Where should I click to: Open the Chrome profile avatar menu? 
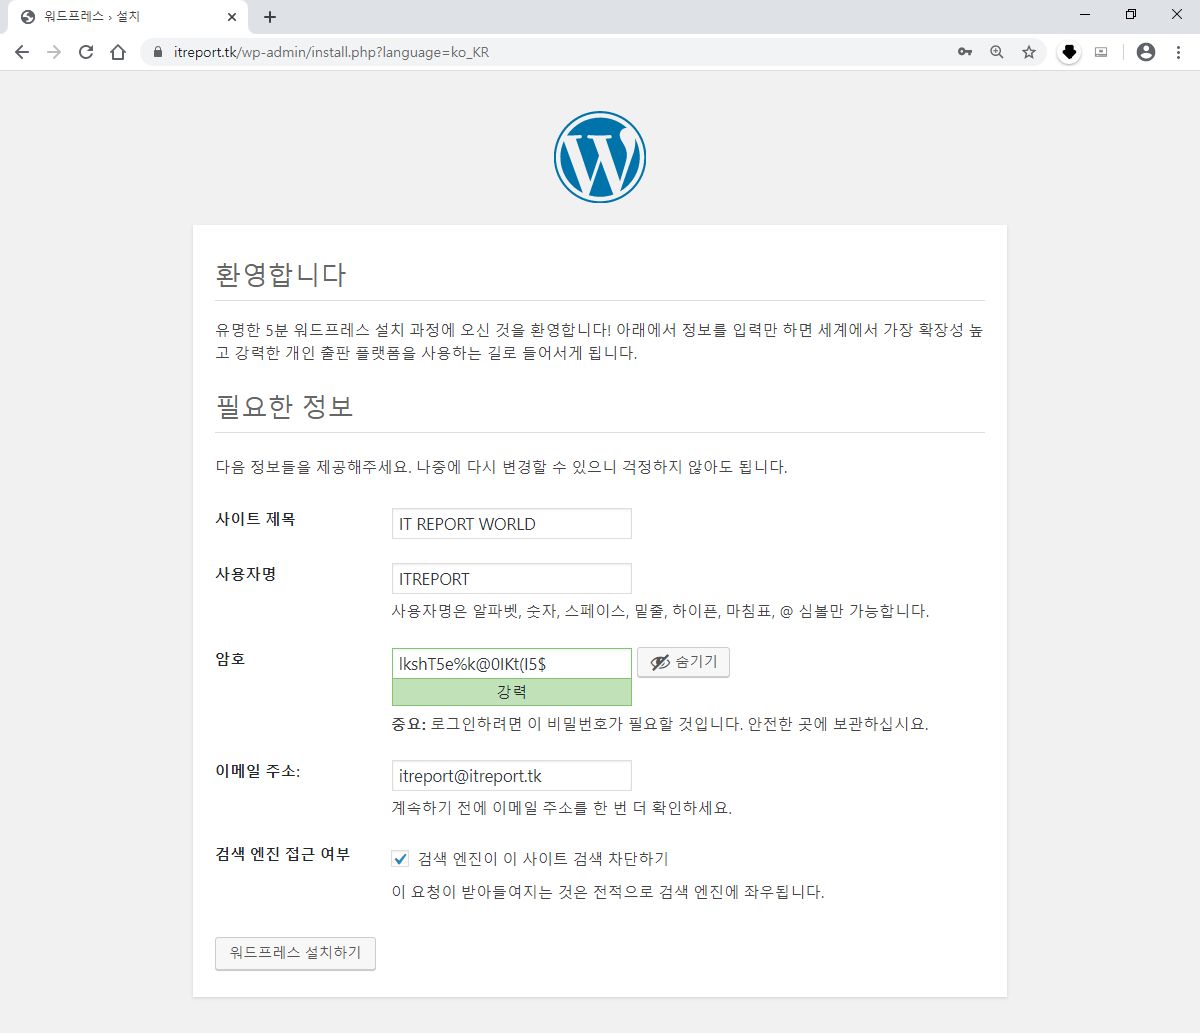(1146, 52)
